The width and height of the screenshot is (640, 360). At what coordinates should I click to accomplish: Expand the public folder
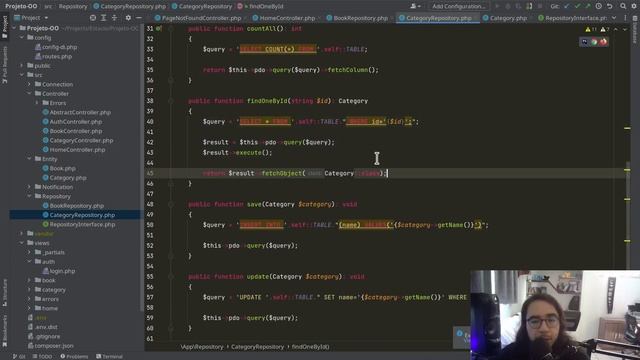(22, 65)
